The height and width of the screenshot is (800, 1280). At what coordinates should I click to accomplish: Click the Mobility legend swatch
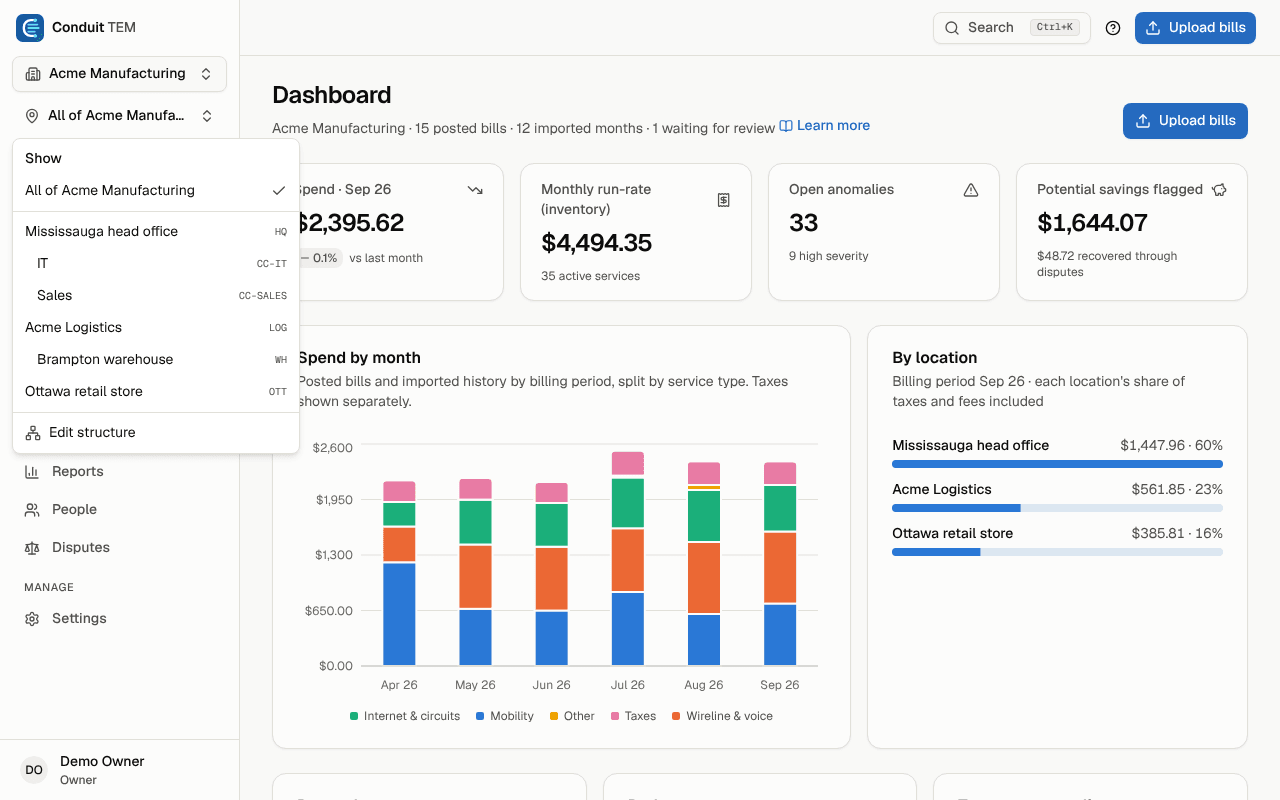(480, 717)
